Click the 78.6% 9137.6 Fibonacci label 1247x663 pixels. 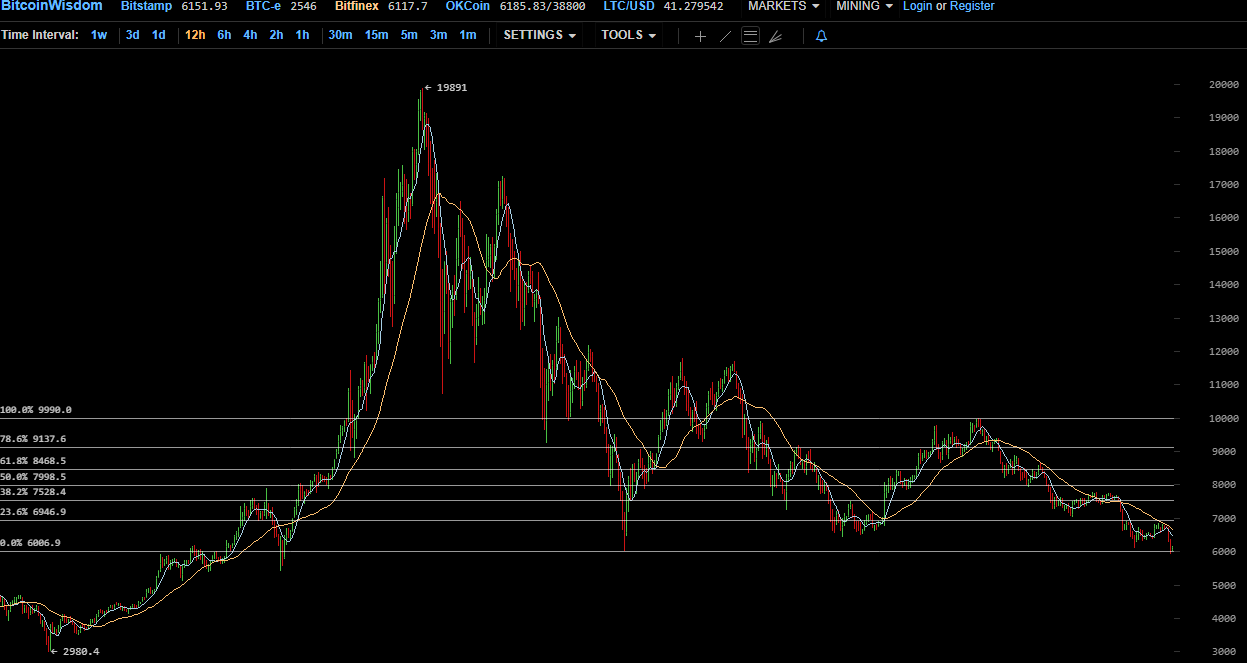click(33, 439)
